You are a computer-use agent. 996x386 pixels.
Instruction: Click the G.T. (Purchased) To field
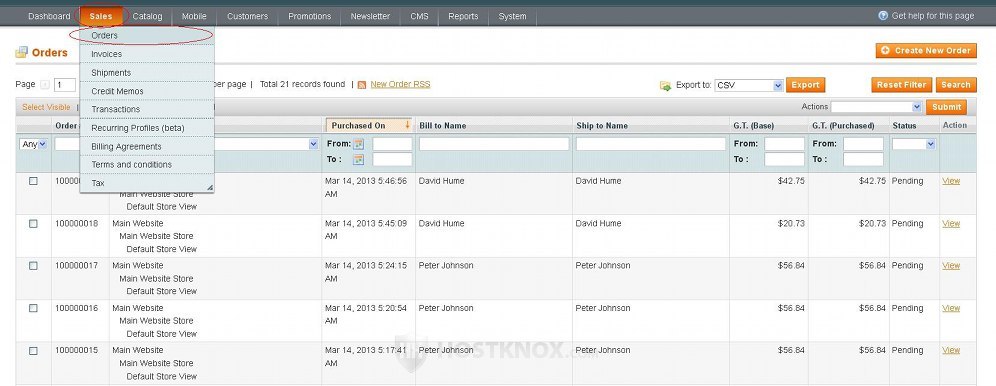[x=863, y=159]
